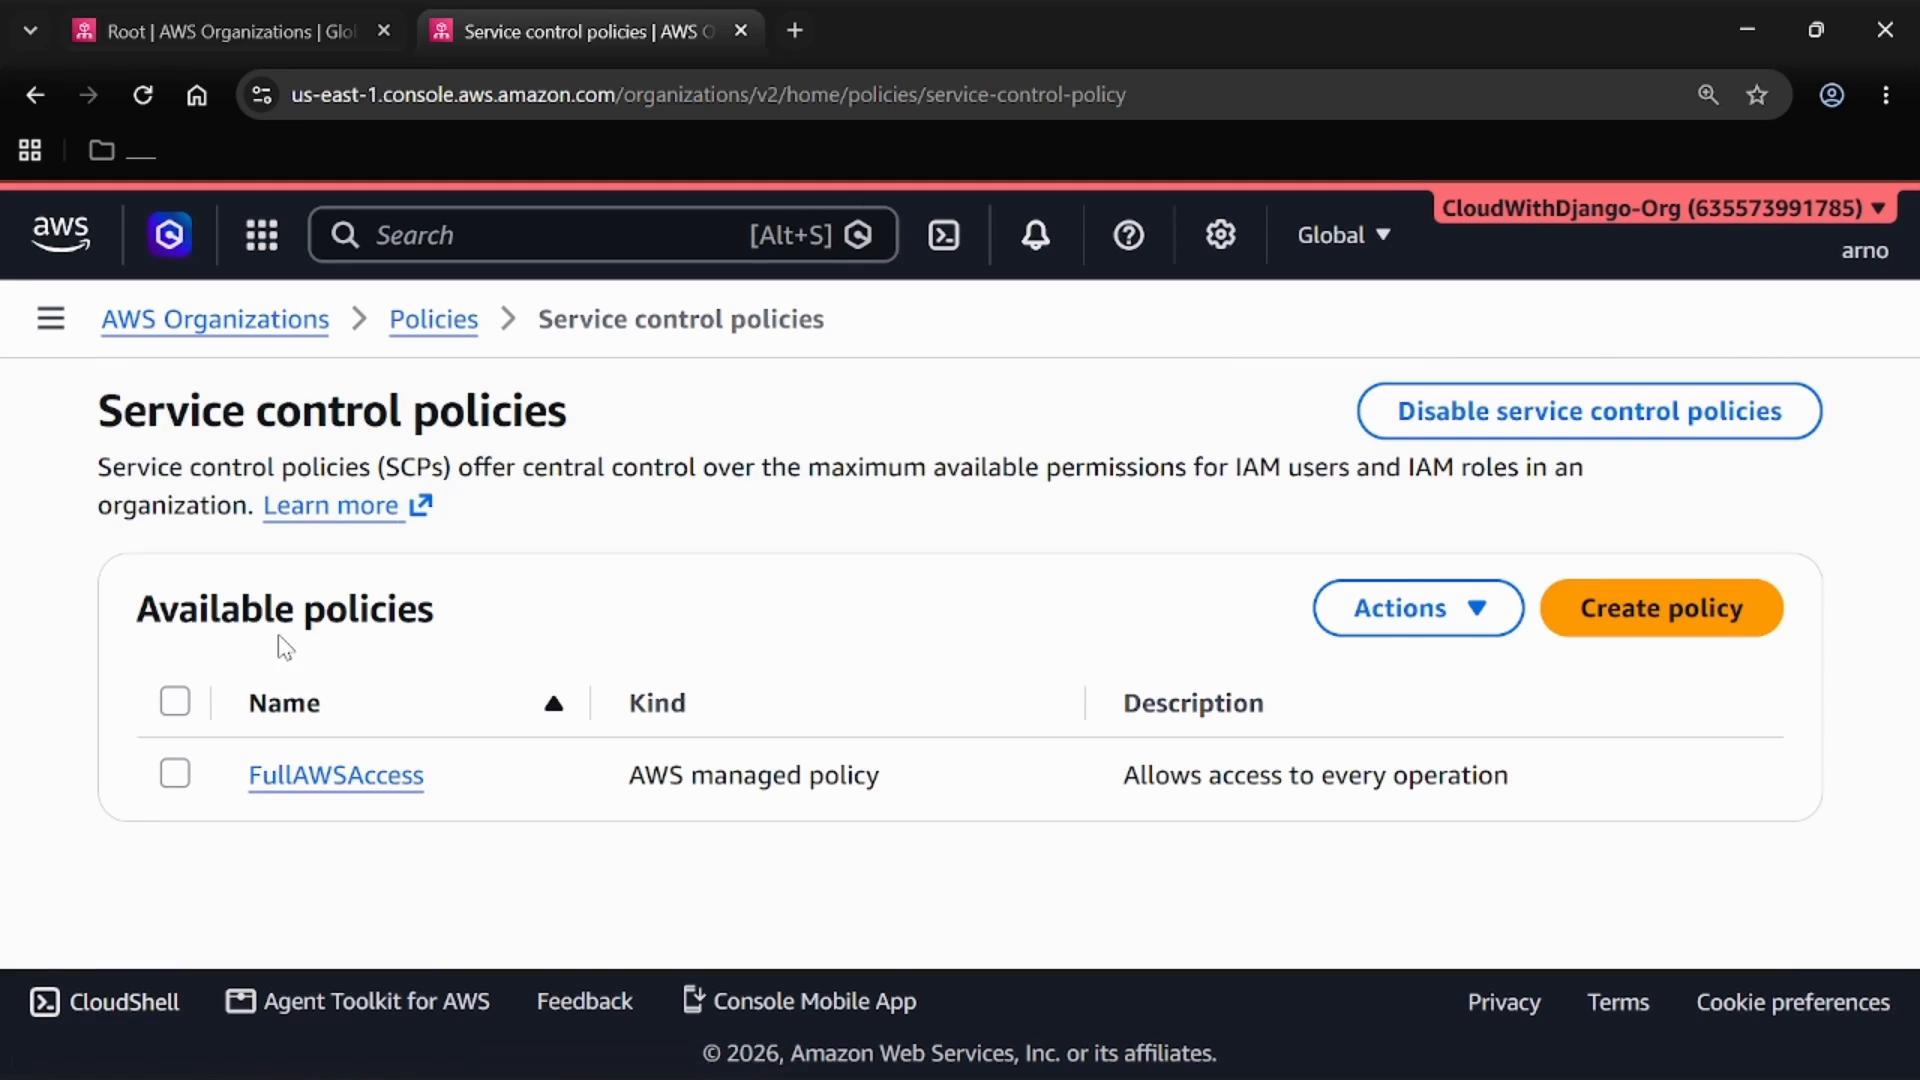
Task: Select the Service control policies browser tab
Action: [590, 31]
